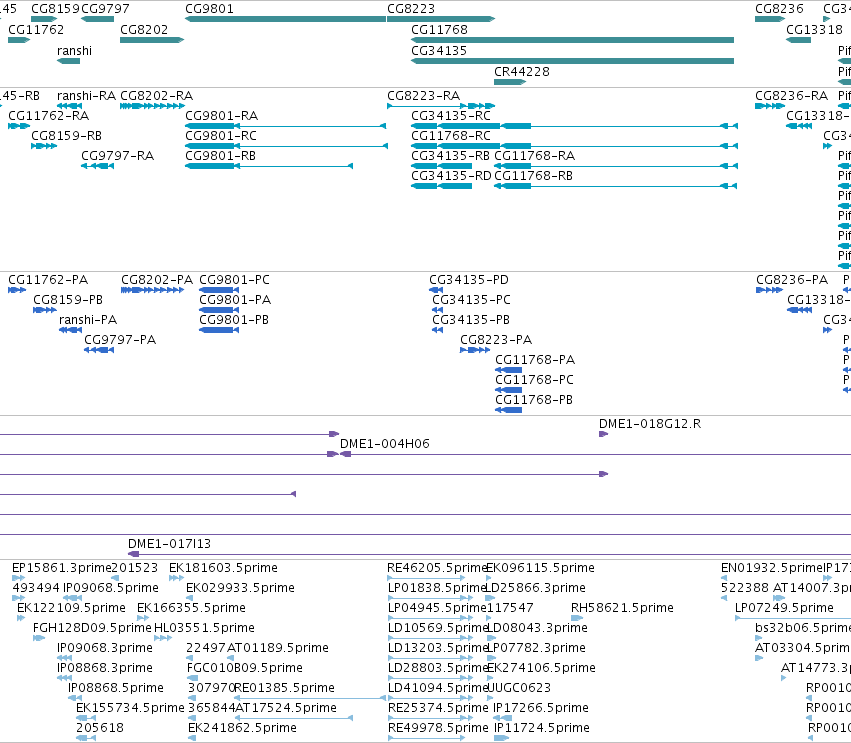Open protein CG9797-PA
This screenshot has height=743, width=851.
click(120, 340)
